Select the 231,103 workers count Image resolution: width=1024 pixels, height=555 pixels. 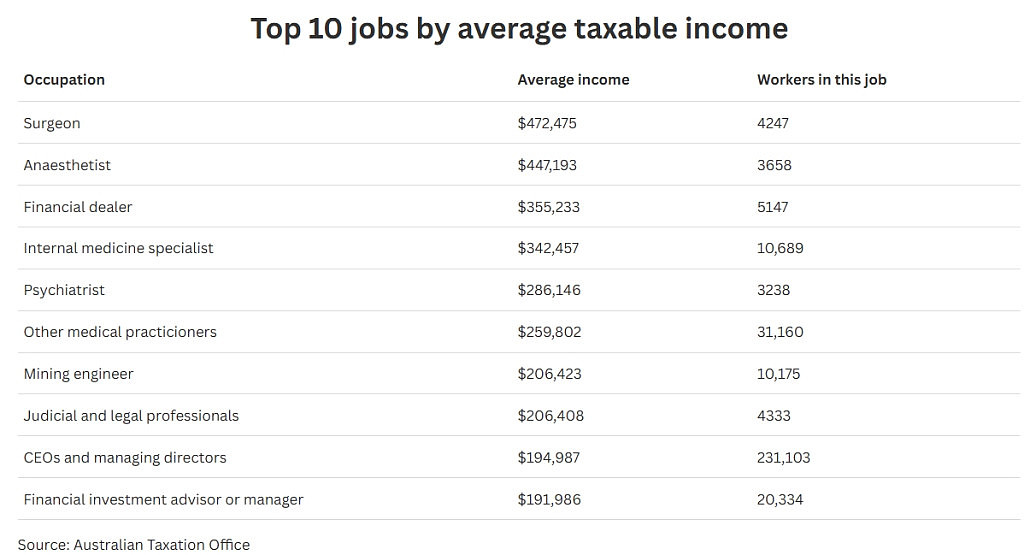(x=783, y=458)
